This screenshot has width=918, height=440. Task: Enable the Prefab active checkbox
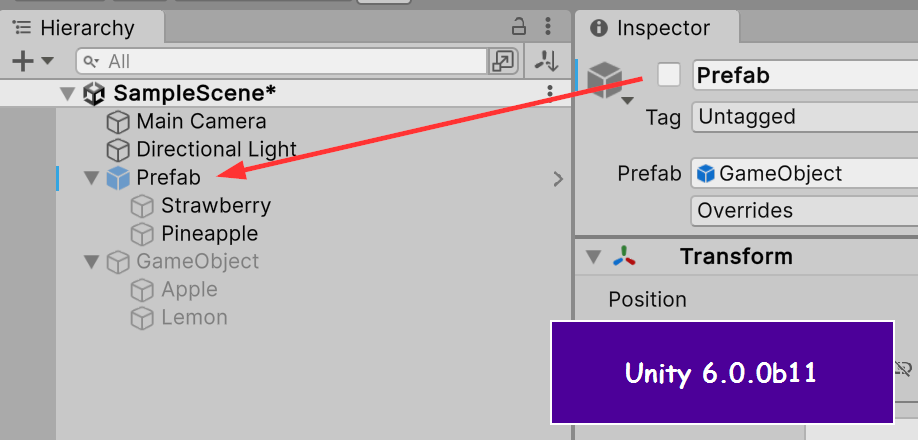[x=669, y=75]
